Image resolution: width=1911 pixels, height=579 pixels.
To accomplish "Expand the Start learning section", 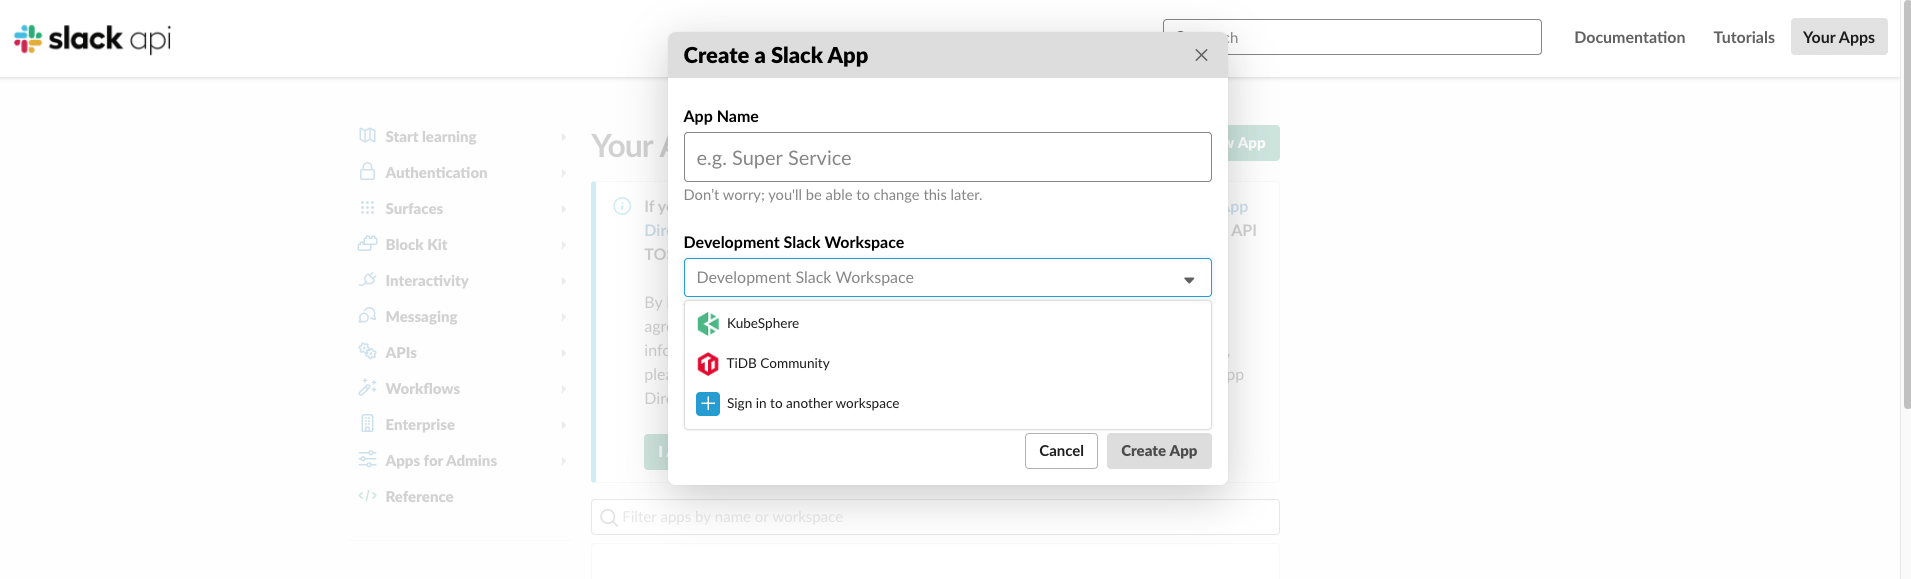I will (564, 137).
